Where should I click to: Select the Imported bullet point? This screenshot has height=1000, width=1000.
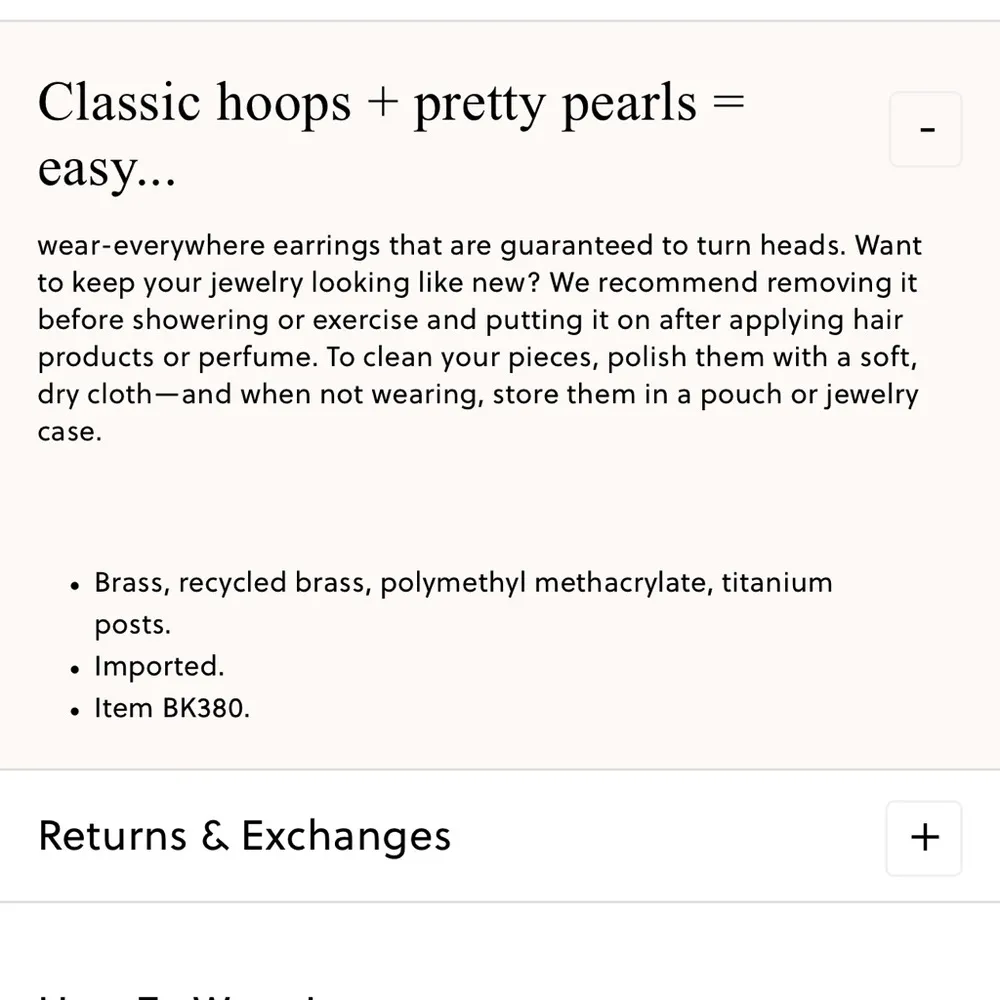[x=159, y=666]
